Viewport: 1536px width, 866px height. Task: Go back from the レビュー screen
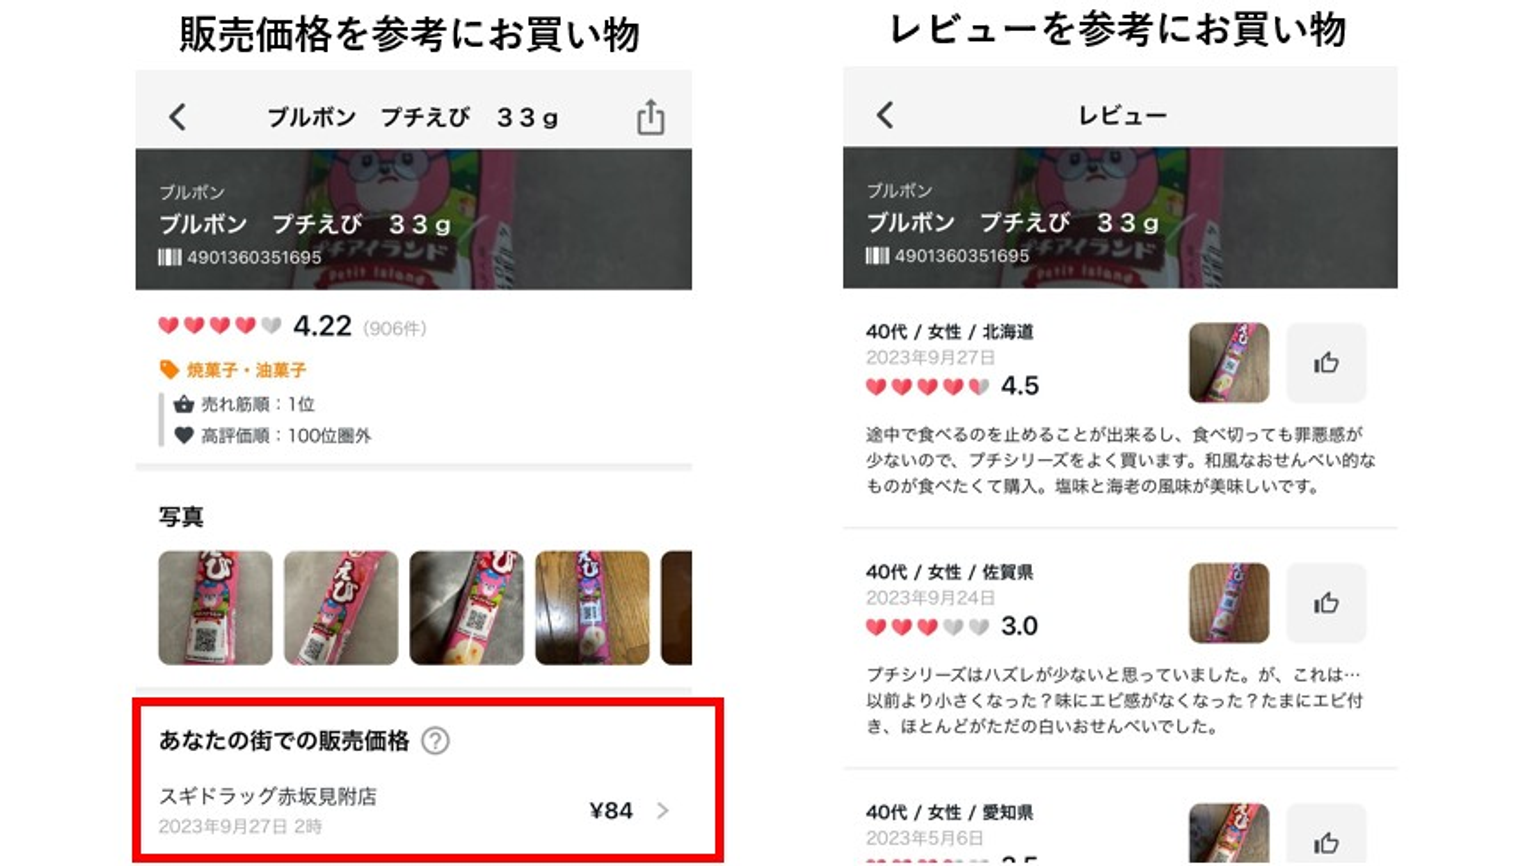click(885, 115)
